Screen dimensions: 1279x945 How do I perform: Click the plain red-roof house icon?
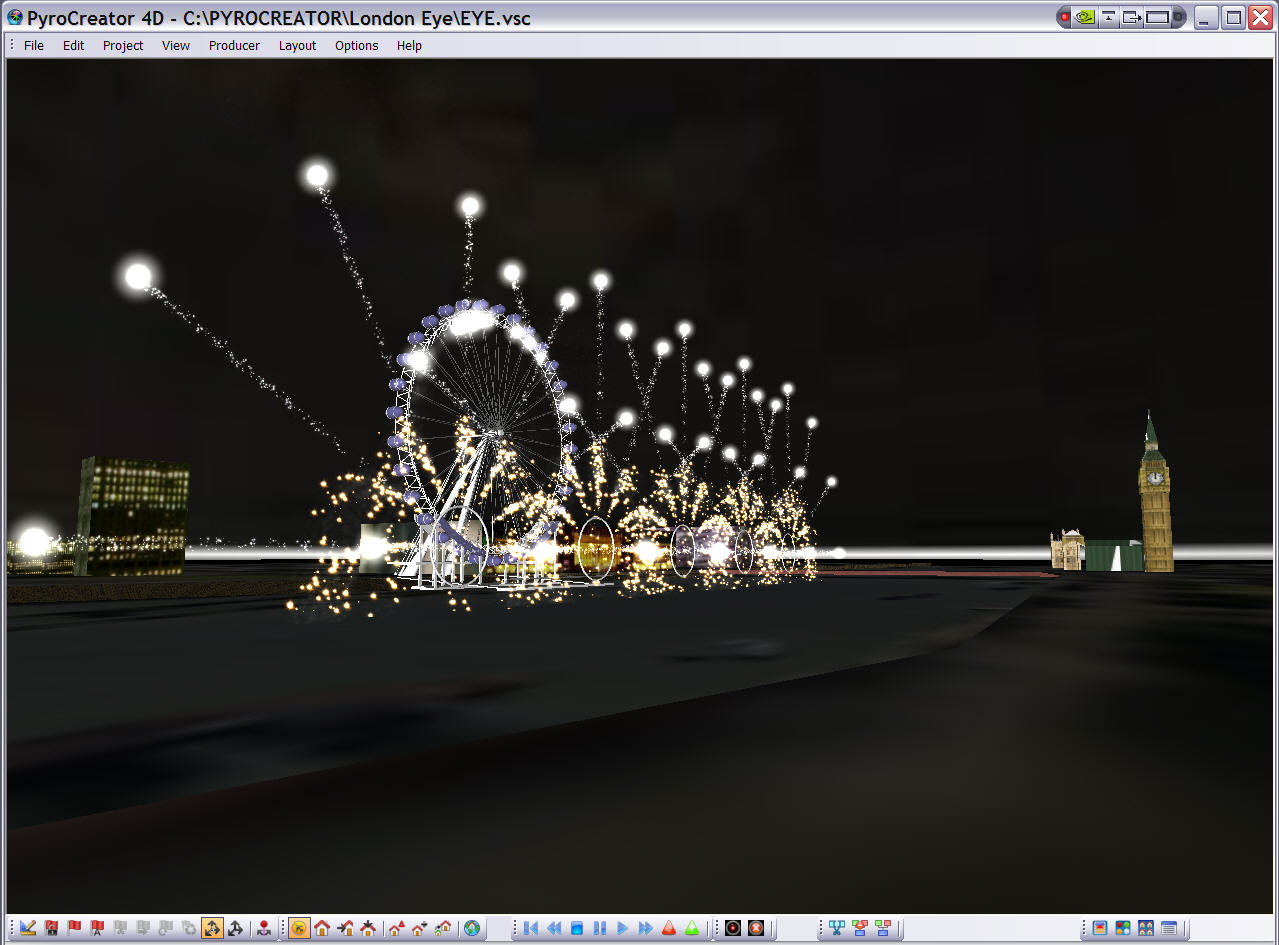[x=322, y=928]
